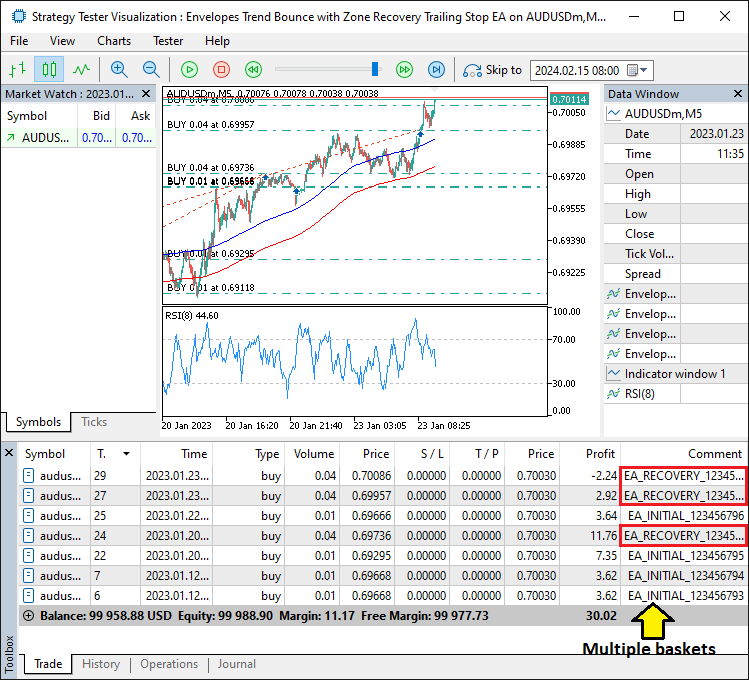749x680 pixels.
Task: Select the RSI(8) row in Data Window
Action: [675, 394]
